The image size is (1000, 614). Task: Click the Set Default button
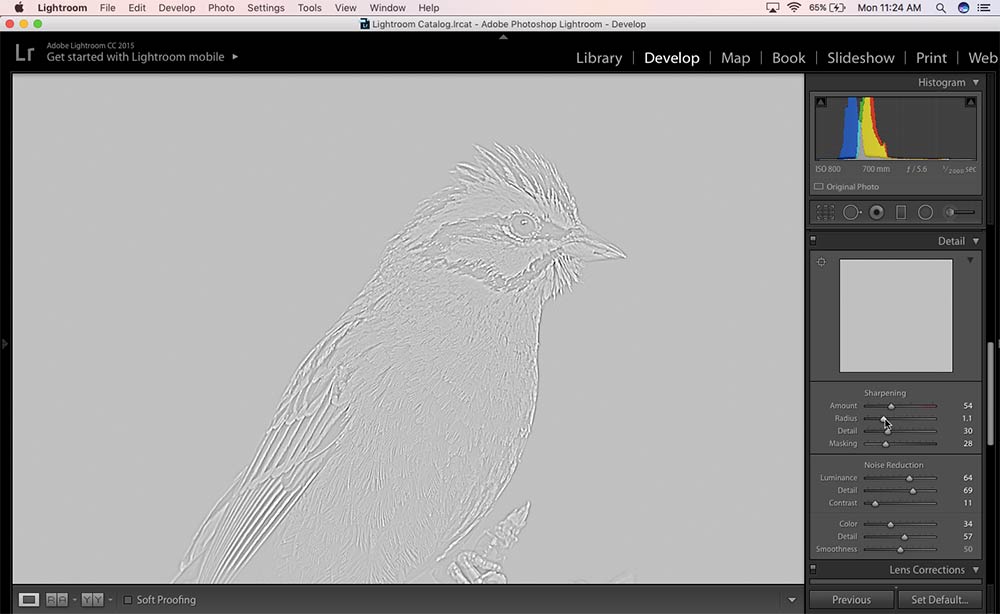[939, 599]
